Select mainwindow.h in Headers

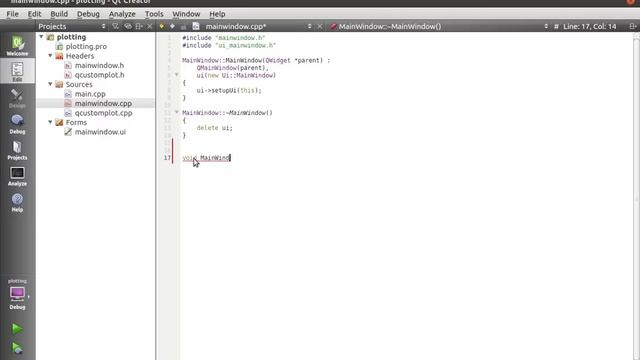coord(99,65)
